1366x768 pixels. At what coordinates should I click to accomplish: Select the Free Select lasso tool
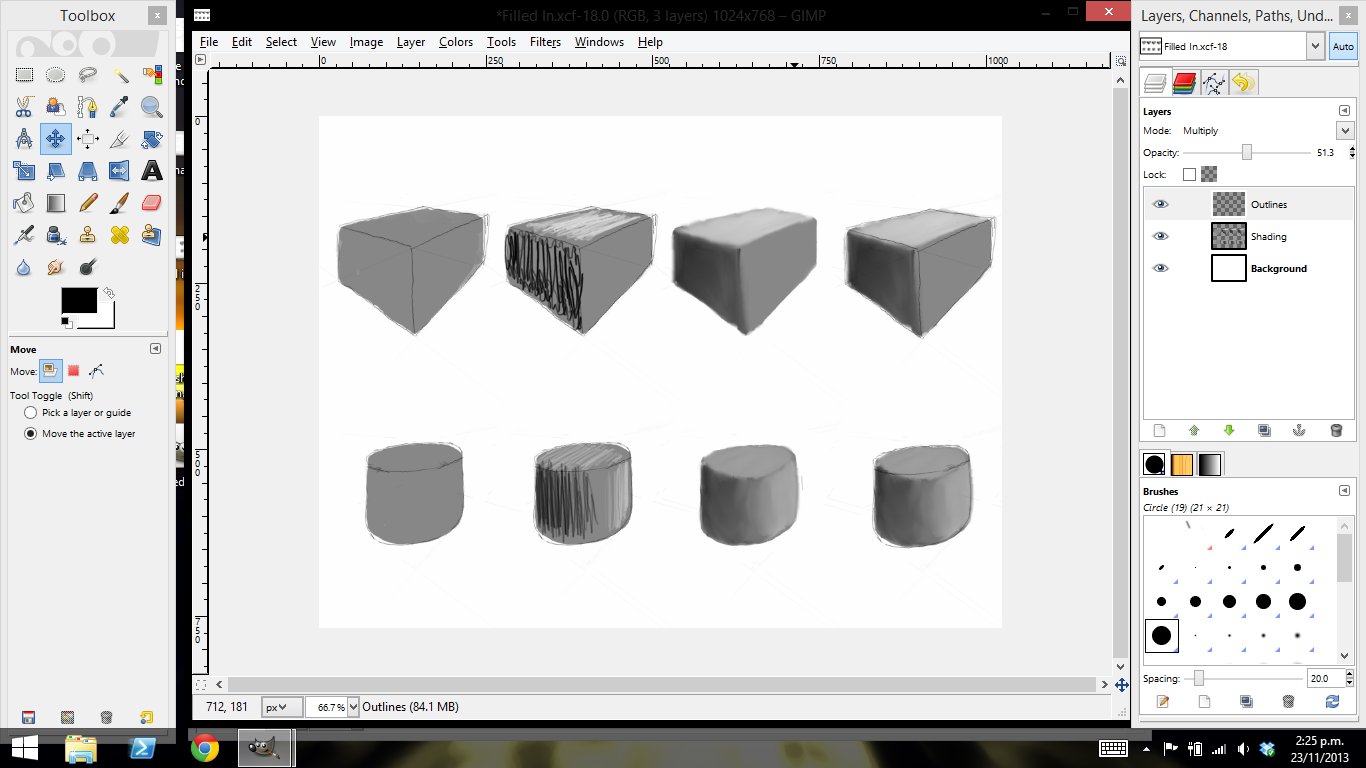88,75
